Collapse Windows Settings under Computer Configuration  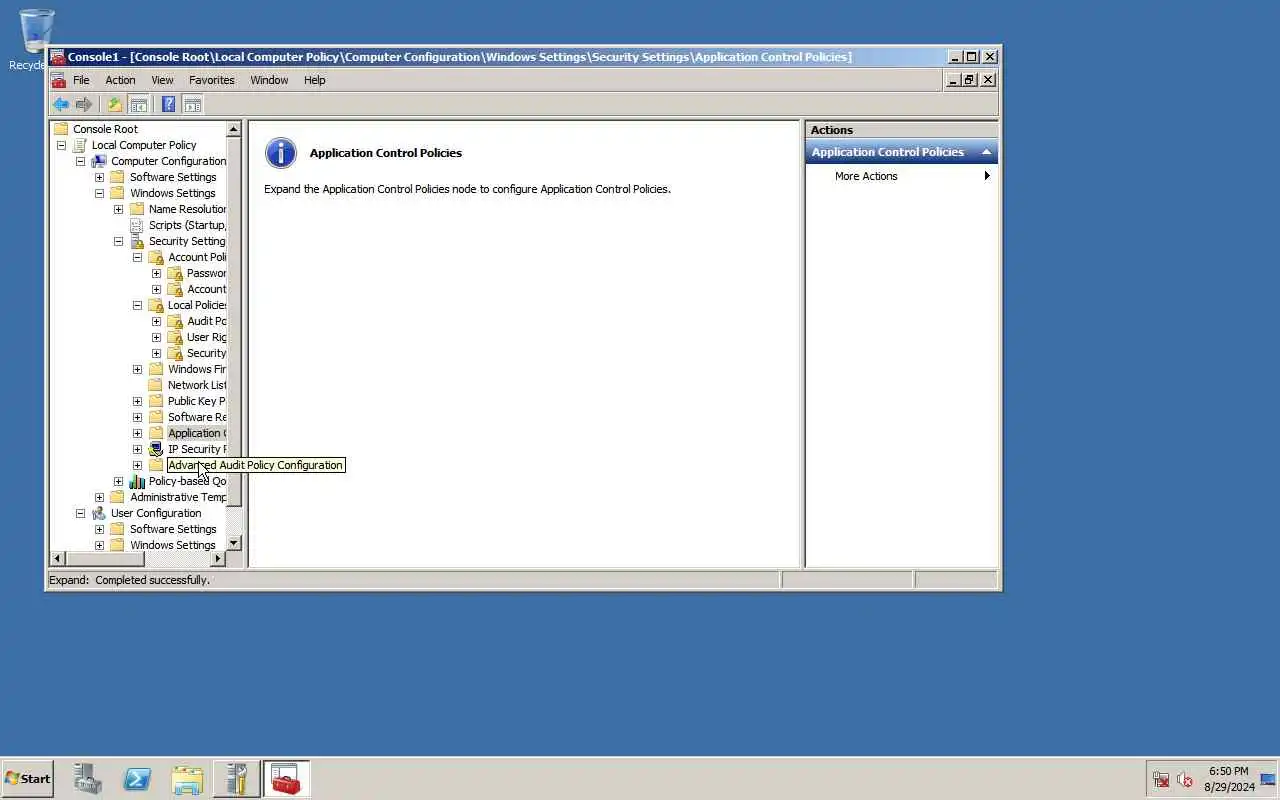point(99,193)
